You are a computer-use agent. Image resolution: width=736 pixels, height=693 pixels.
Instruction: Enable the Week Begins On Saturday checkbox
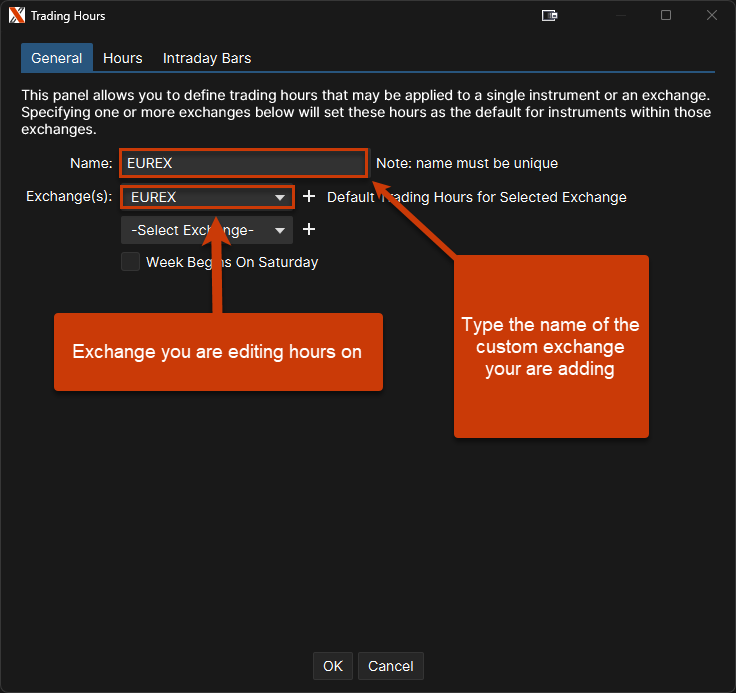click(x=130, y=262)
